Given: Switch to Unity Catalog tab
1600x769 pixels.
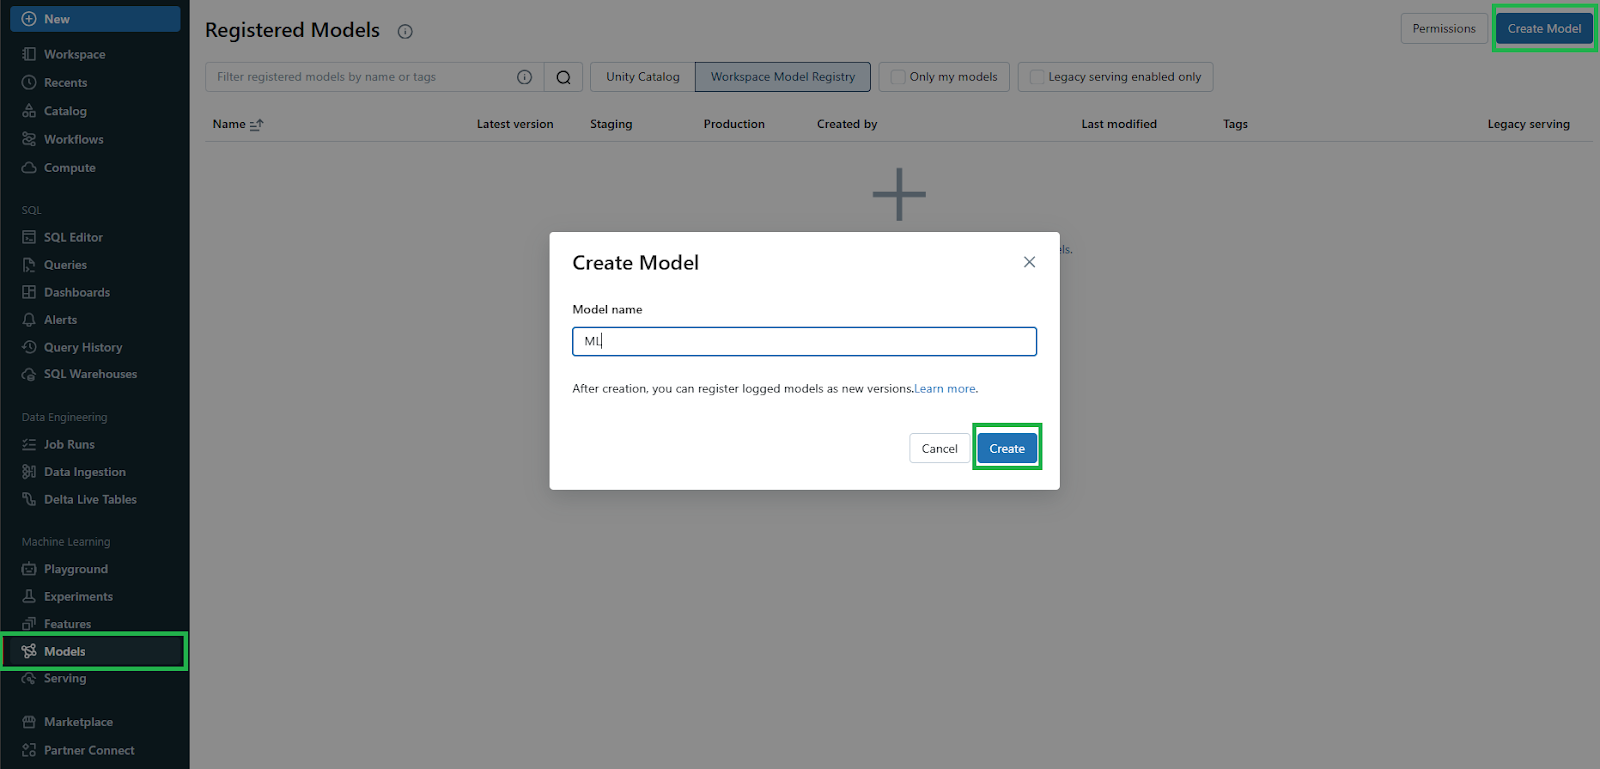Looking at the screenshot, I should pyautogui.click(x=642, y=77).
